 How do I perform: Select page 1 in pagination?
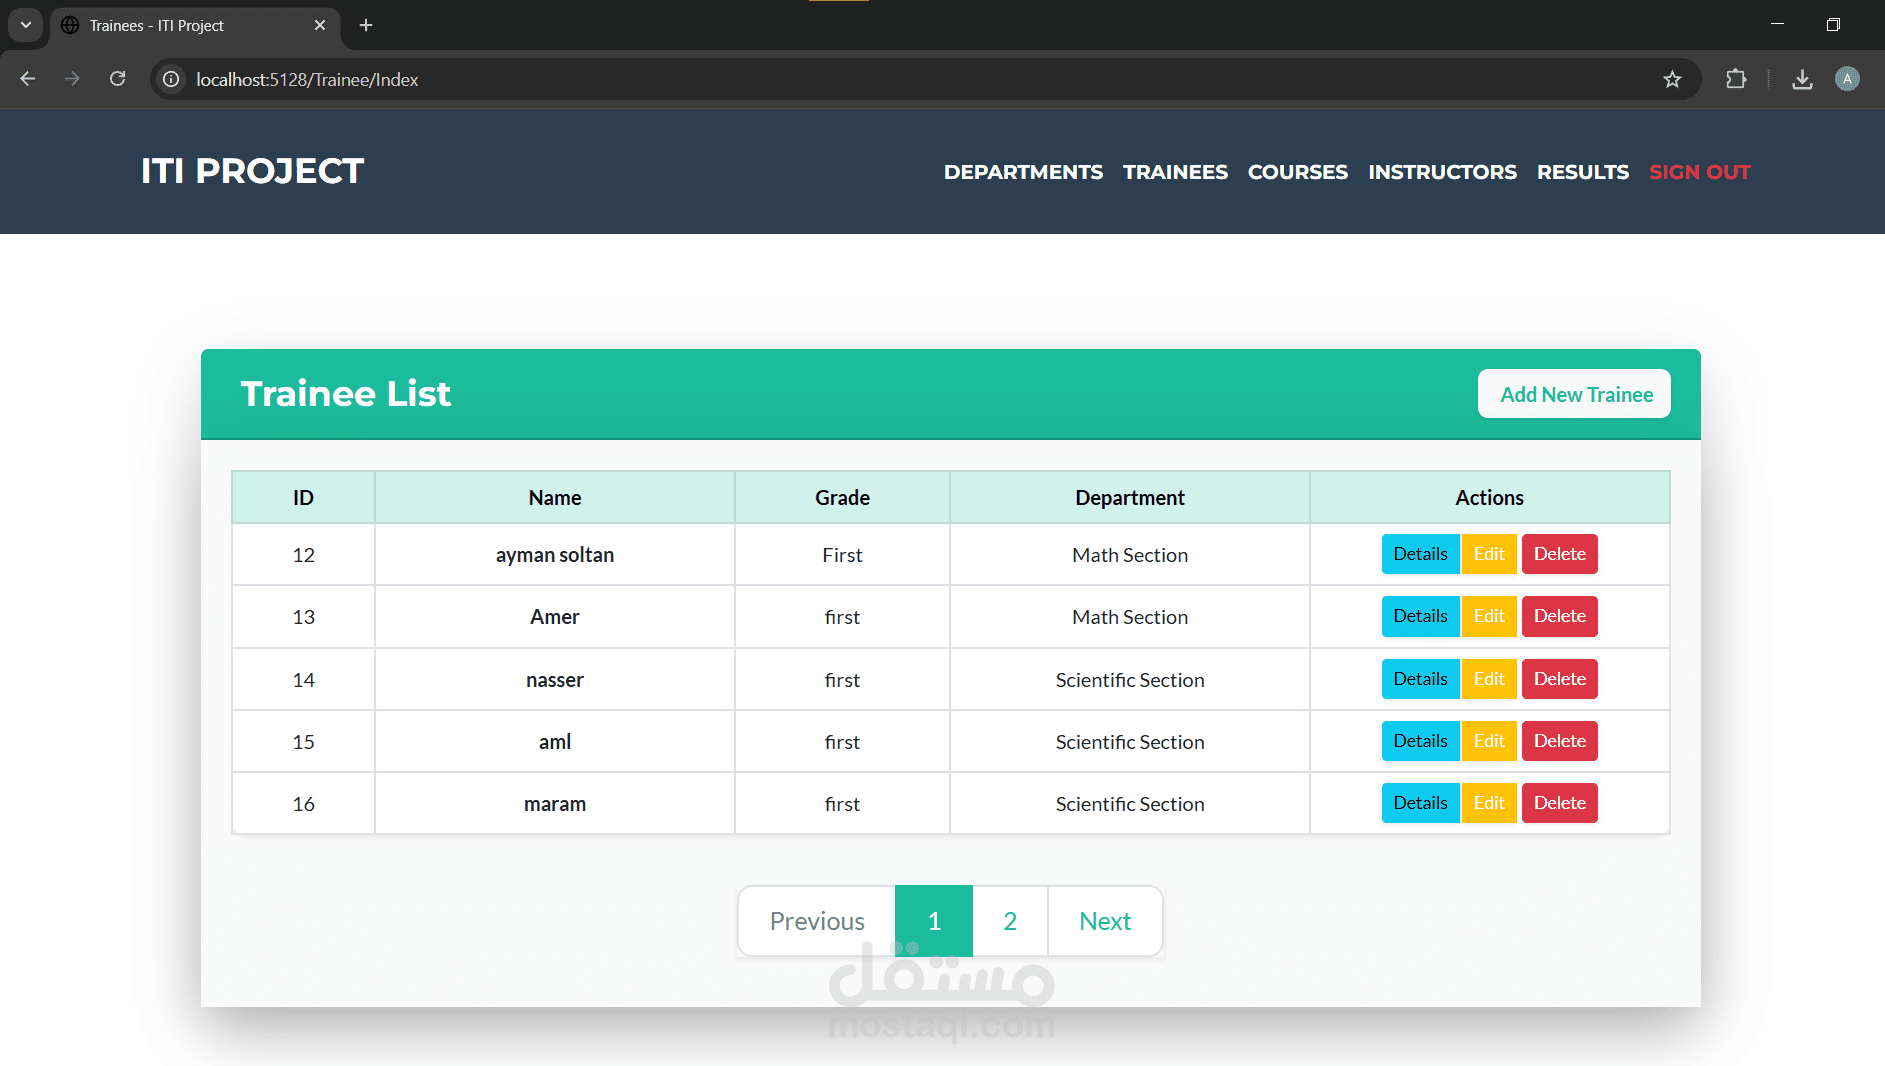pos(934,921)
